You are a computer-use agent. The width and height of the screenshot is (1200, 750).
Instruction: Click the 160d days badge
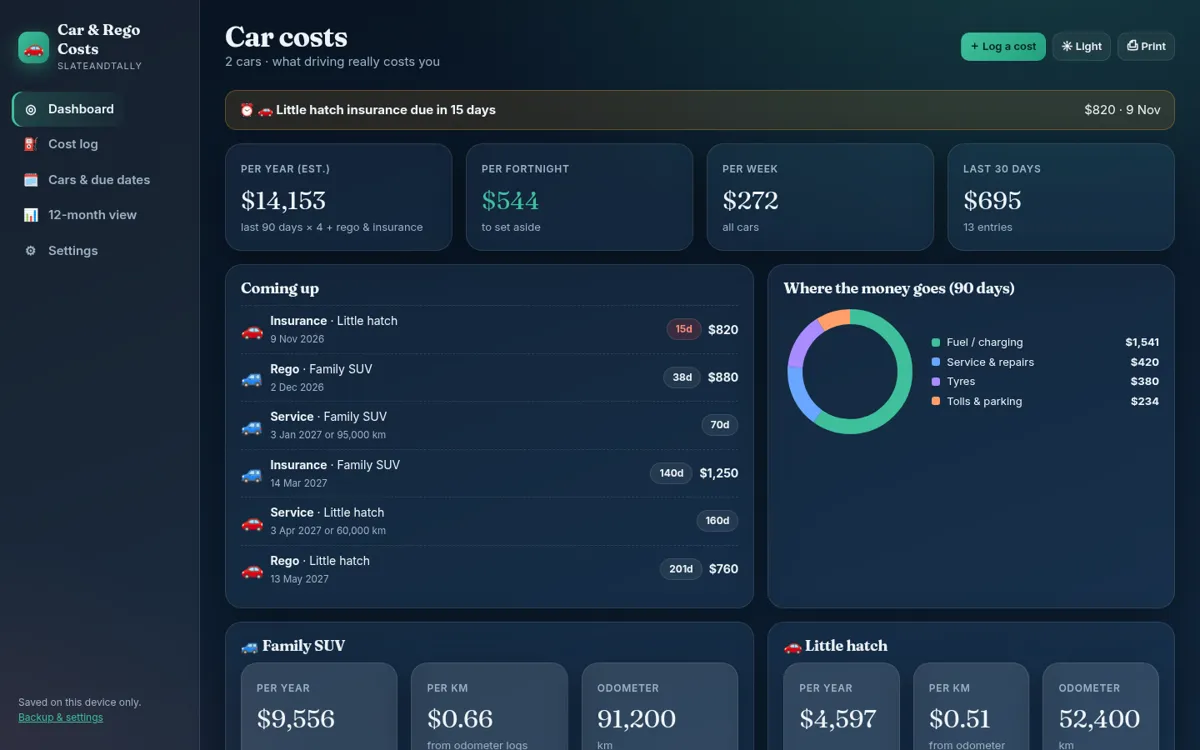point(718,521)
